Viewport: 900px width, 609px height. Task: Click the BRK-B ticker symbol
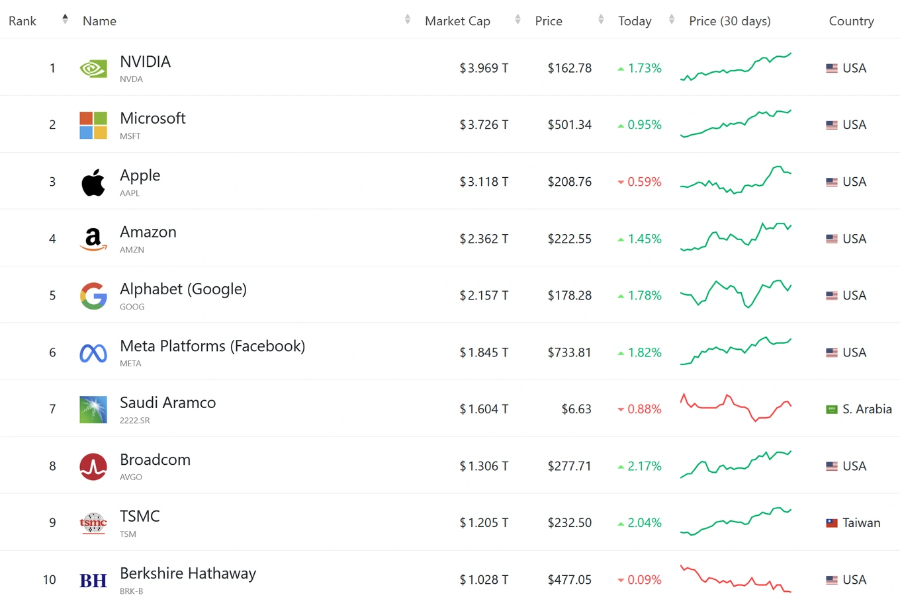coord(131,591)
